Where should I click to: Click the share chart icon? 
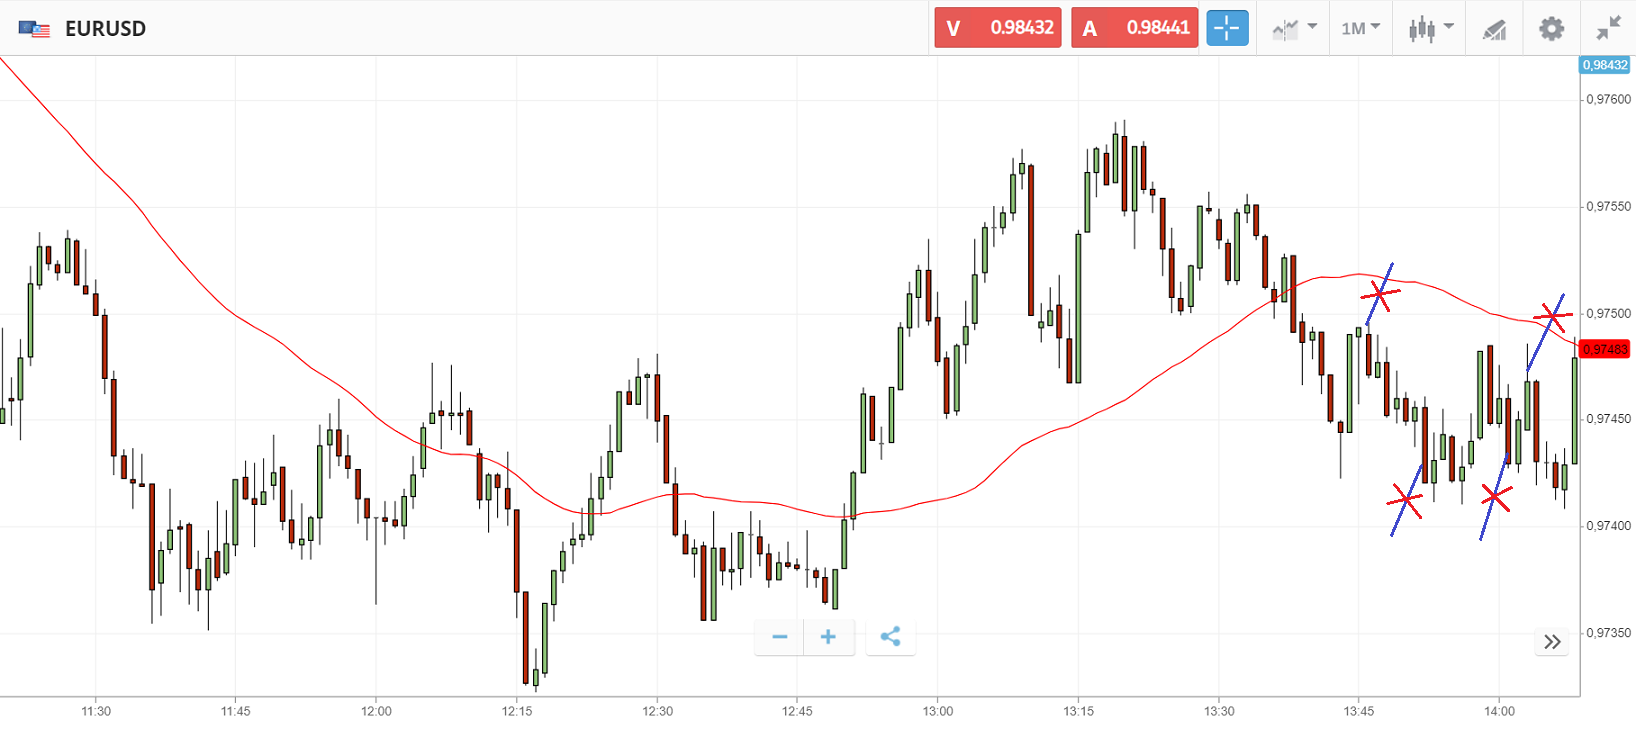[890, 637]
